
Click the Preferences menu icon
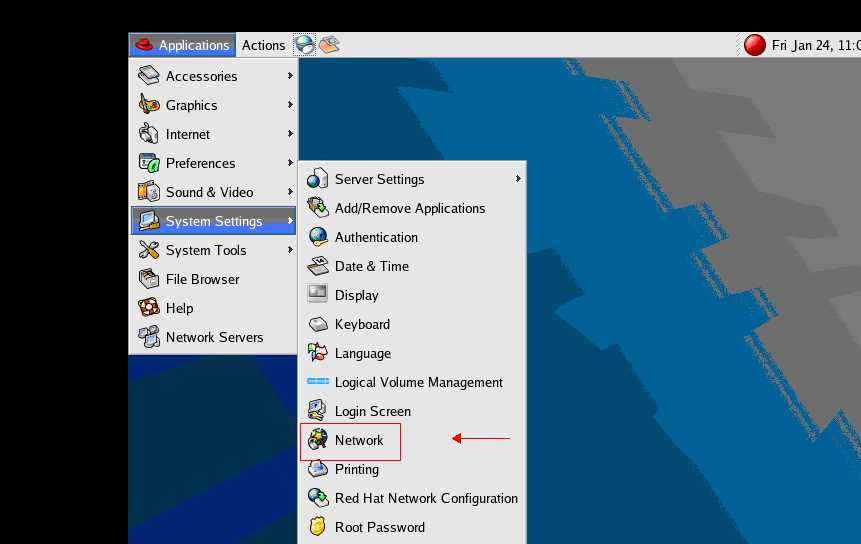[x=148, y=163]
